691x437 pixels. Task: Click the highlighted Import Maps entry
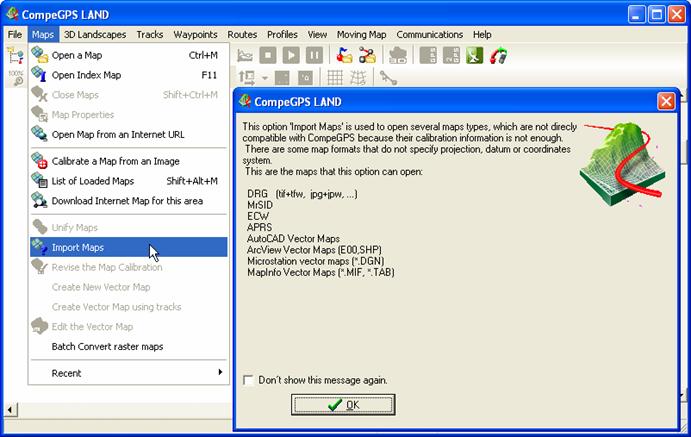pyautogui.click(x=129, y=247)
